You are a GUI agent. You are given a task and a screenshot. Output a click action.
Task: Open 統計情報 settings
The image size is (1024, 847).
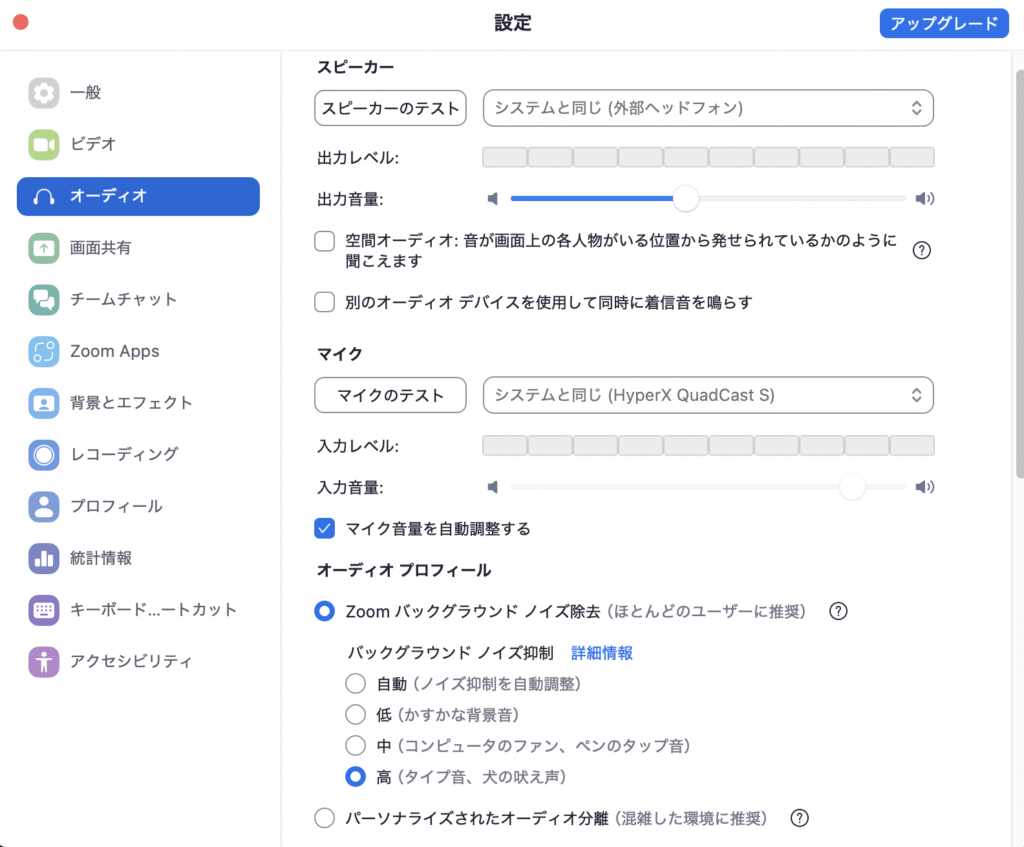coord(138,558)
